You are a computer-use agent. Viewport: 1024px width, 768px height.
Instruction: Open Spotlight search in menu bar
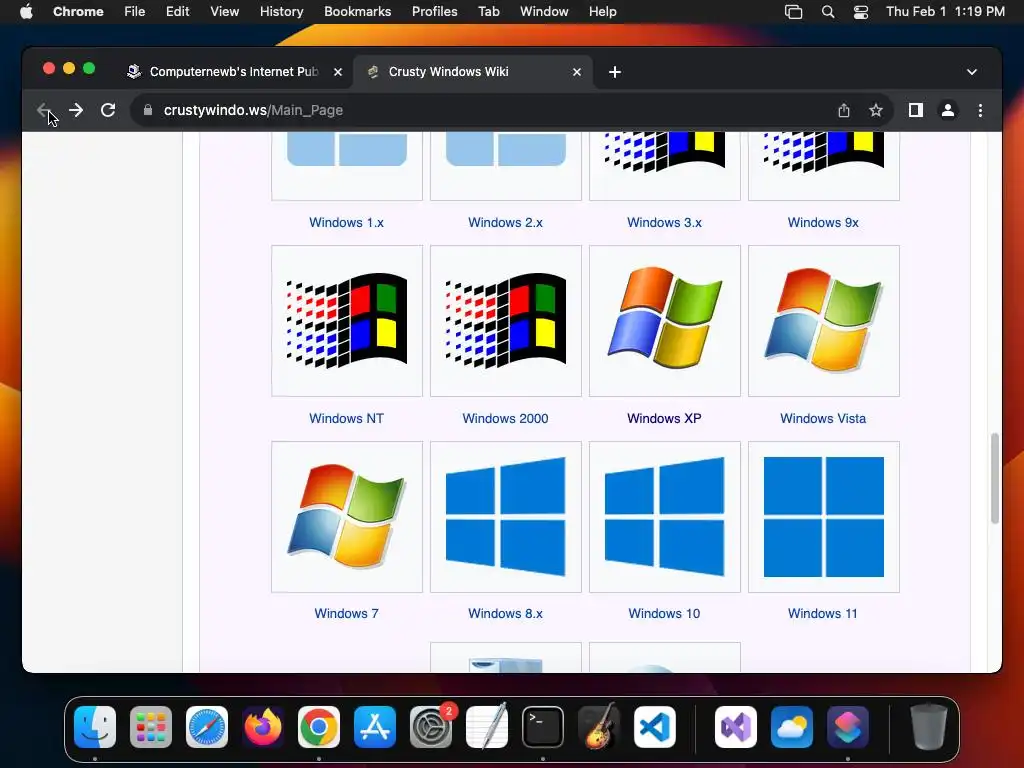pyautogui.click(x=827, y=12)
